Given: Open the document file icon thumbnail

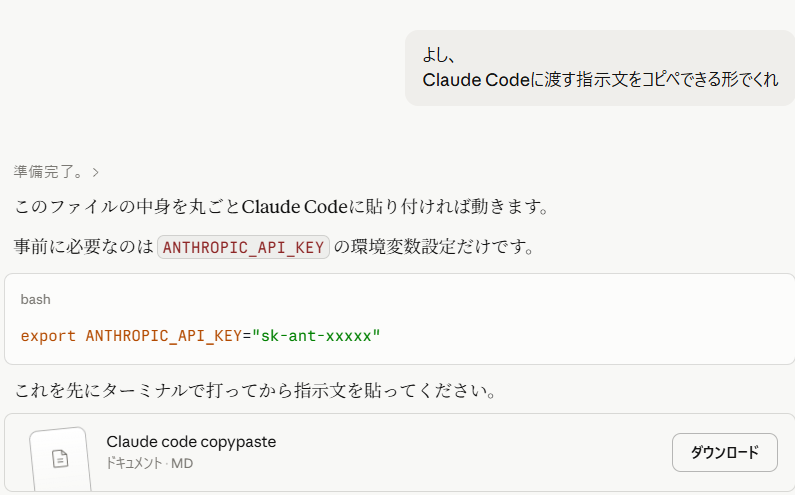Looking at the screenshot, I should coord(60,459).
